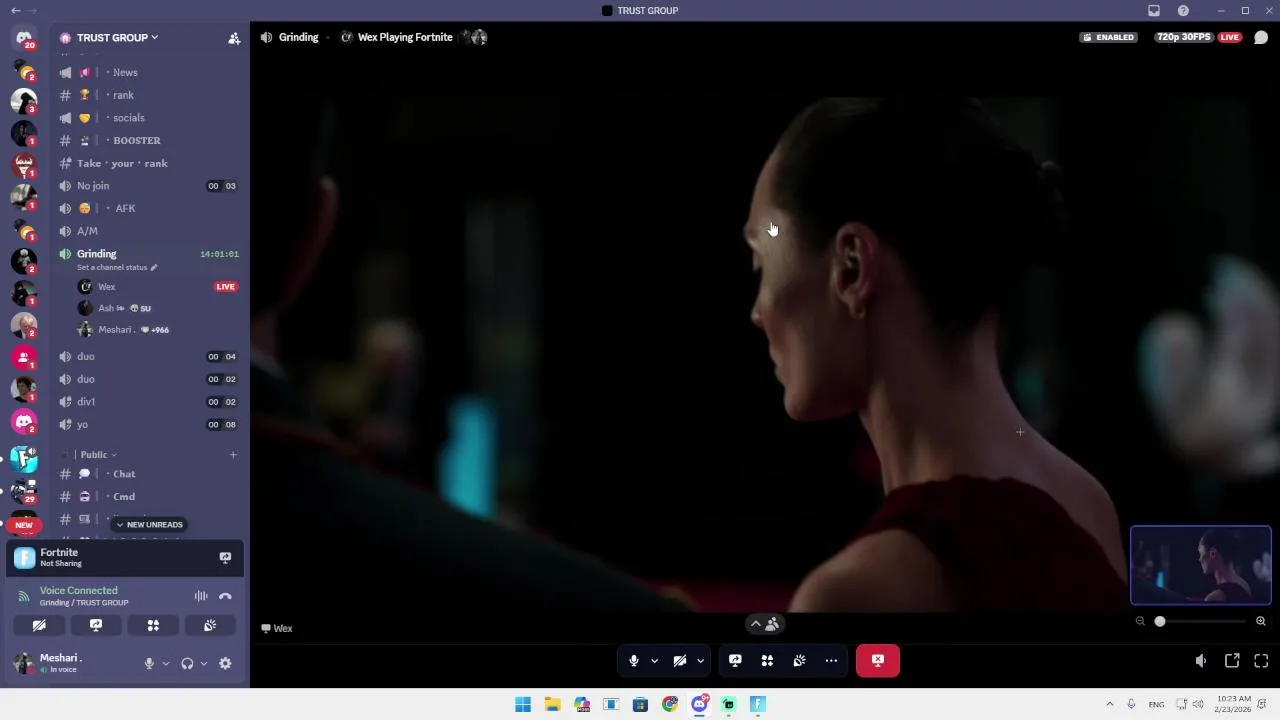Adjust stream volume speaker icon
1280x720 pixels.
(x=1201, y=660)
